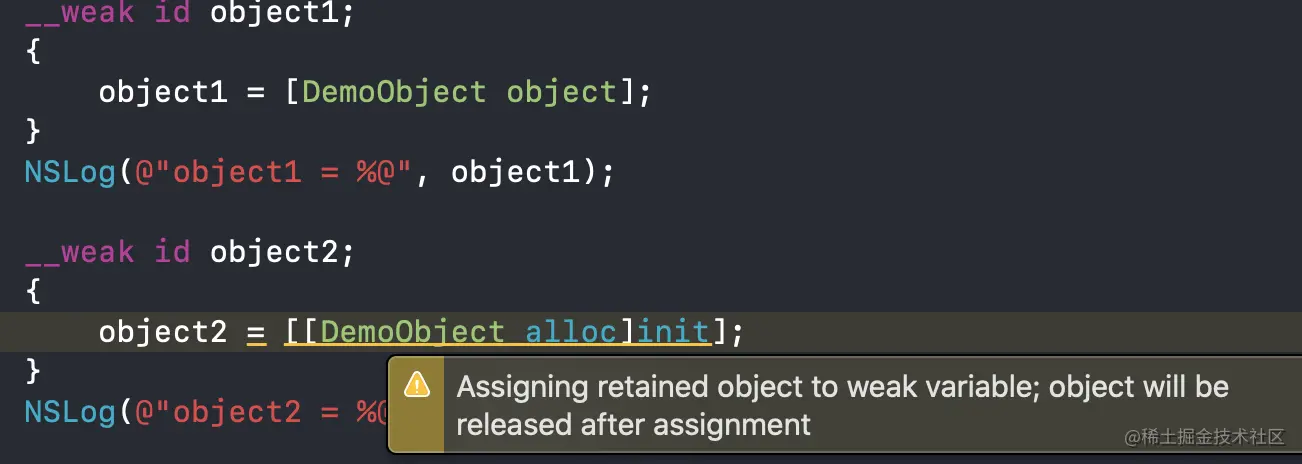Click the second NSLog call
The image size is (1302, 464).
[70, 411]
